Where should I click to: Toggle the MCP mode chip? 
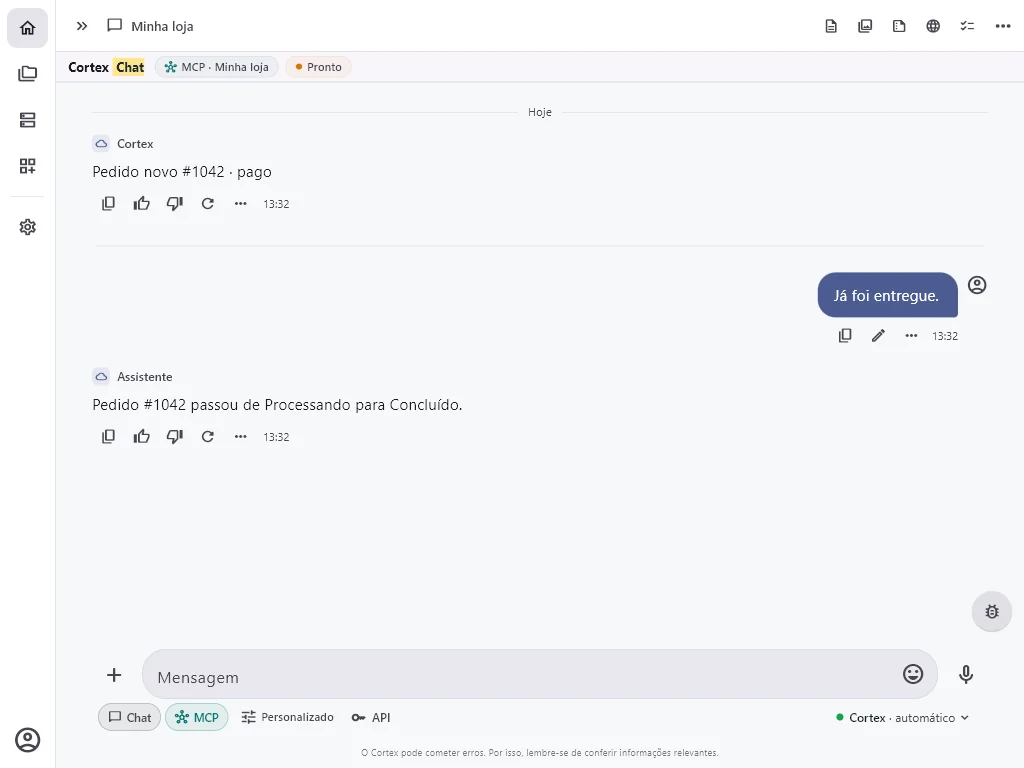coord(197,717)
